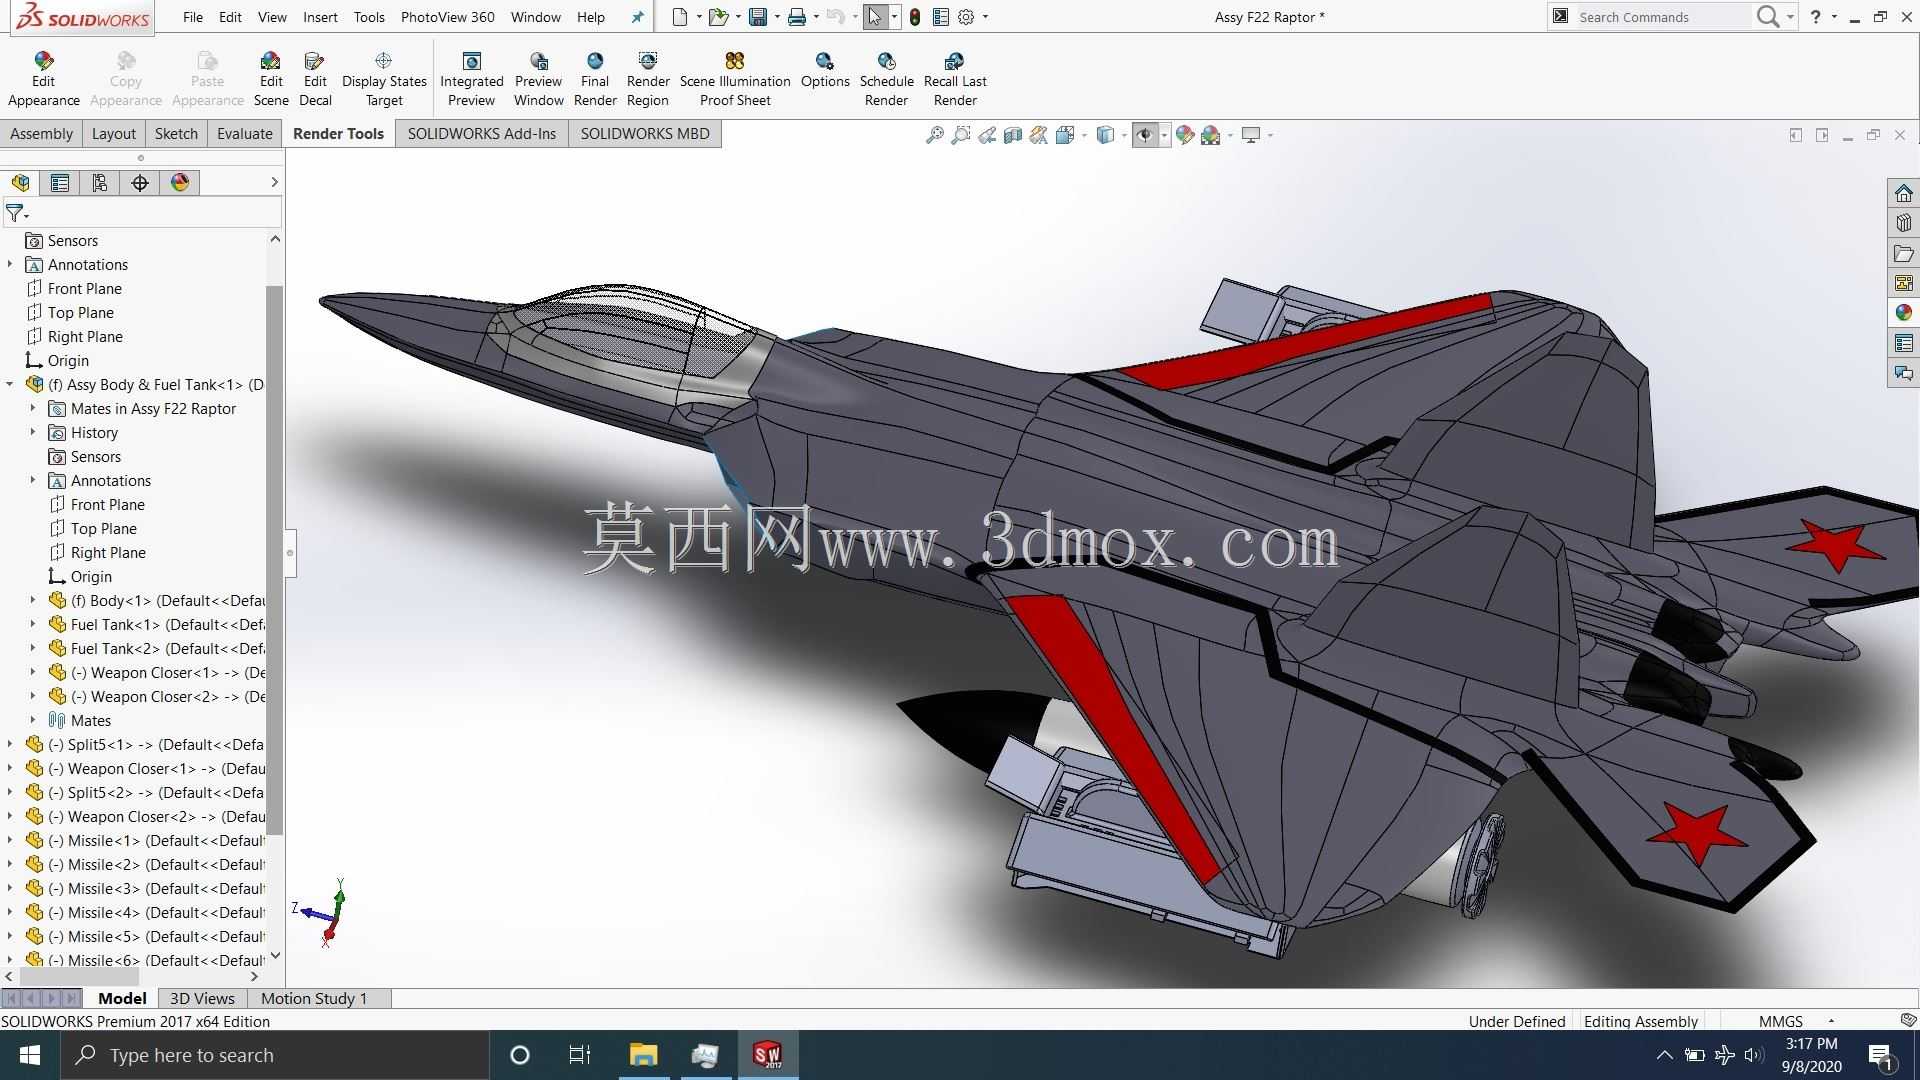Open the filter dropdown in feature tree
The image size is (1920, 1080).
(17, 213)
